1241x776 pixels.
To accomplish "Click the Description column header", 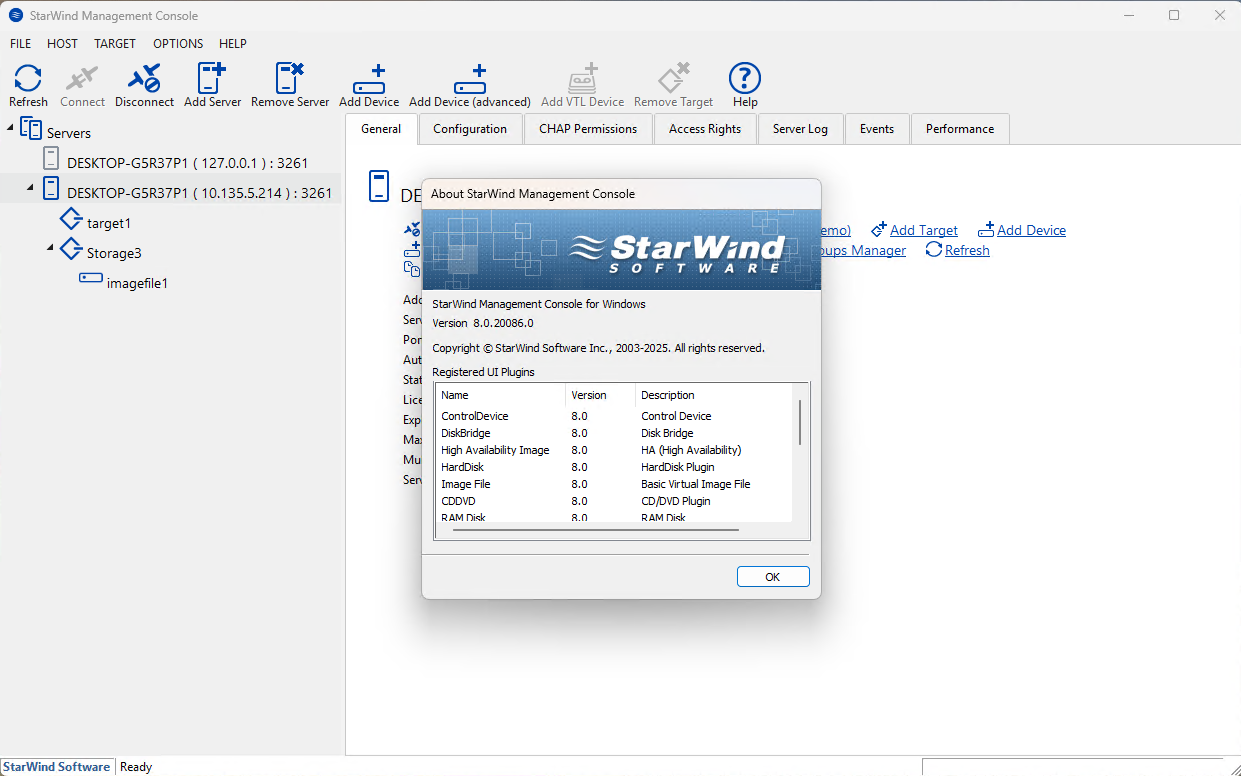I will 714,395.
